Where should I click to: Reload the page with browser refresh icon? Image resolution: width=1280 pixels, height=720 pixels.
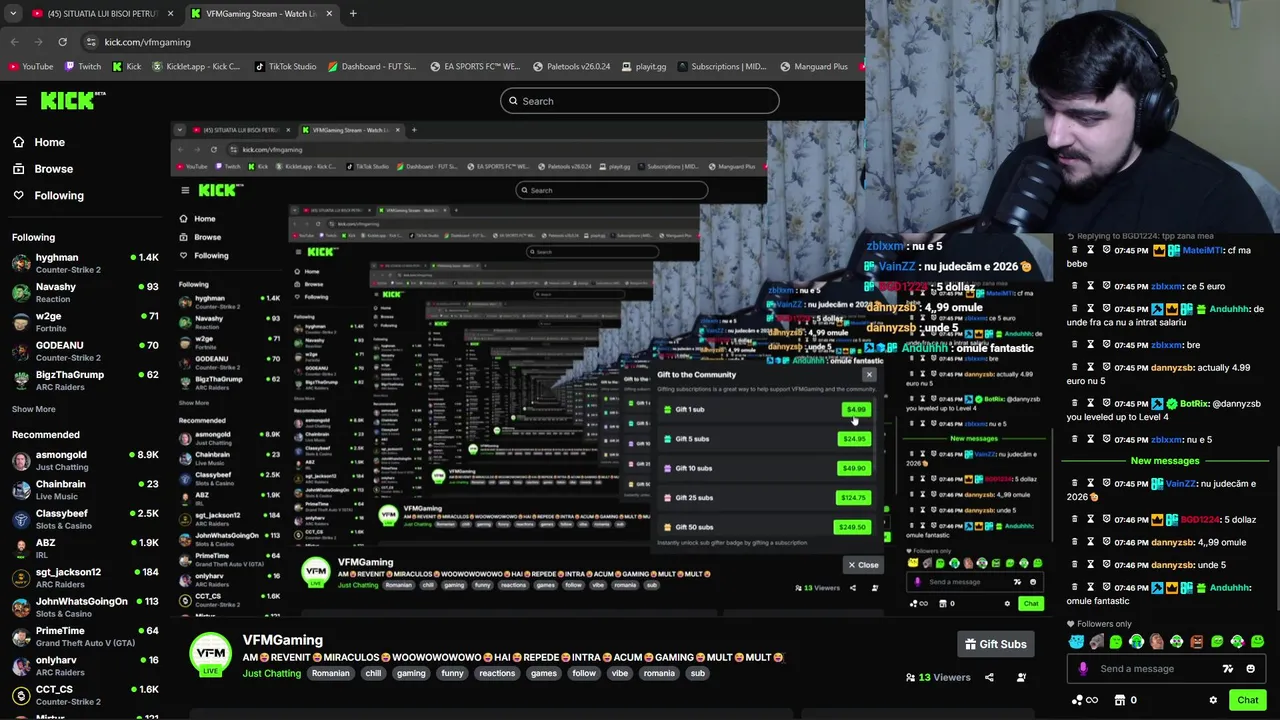[62, 42]
